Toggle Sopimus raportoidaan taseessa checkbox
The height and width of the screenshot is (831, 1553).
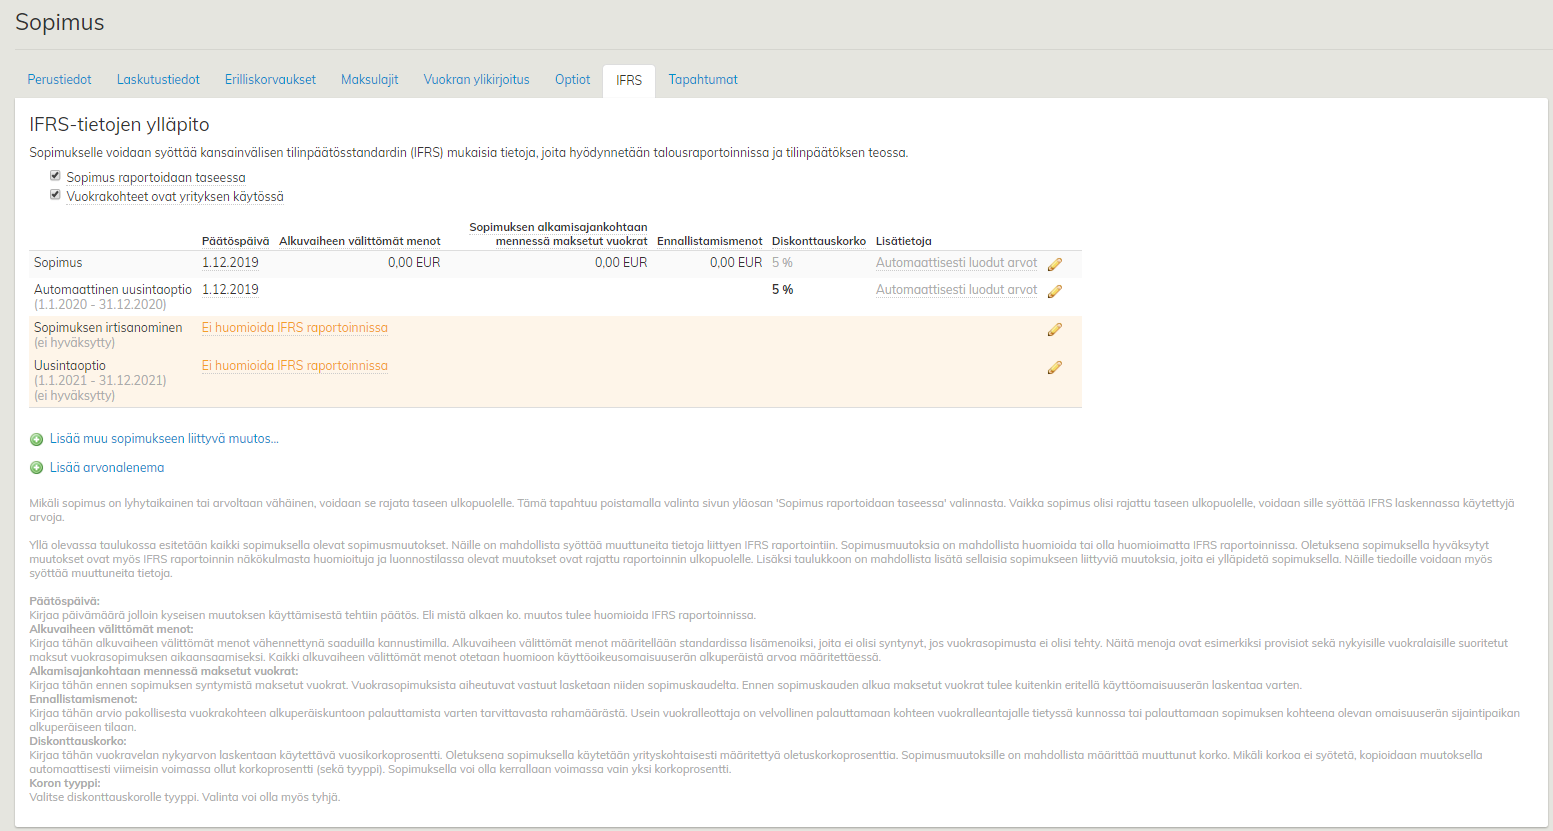click(x=55, y=176)
